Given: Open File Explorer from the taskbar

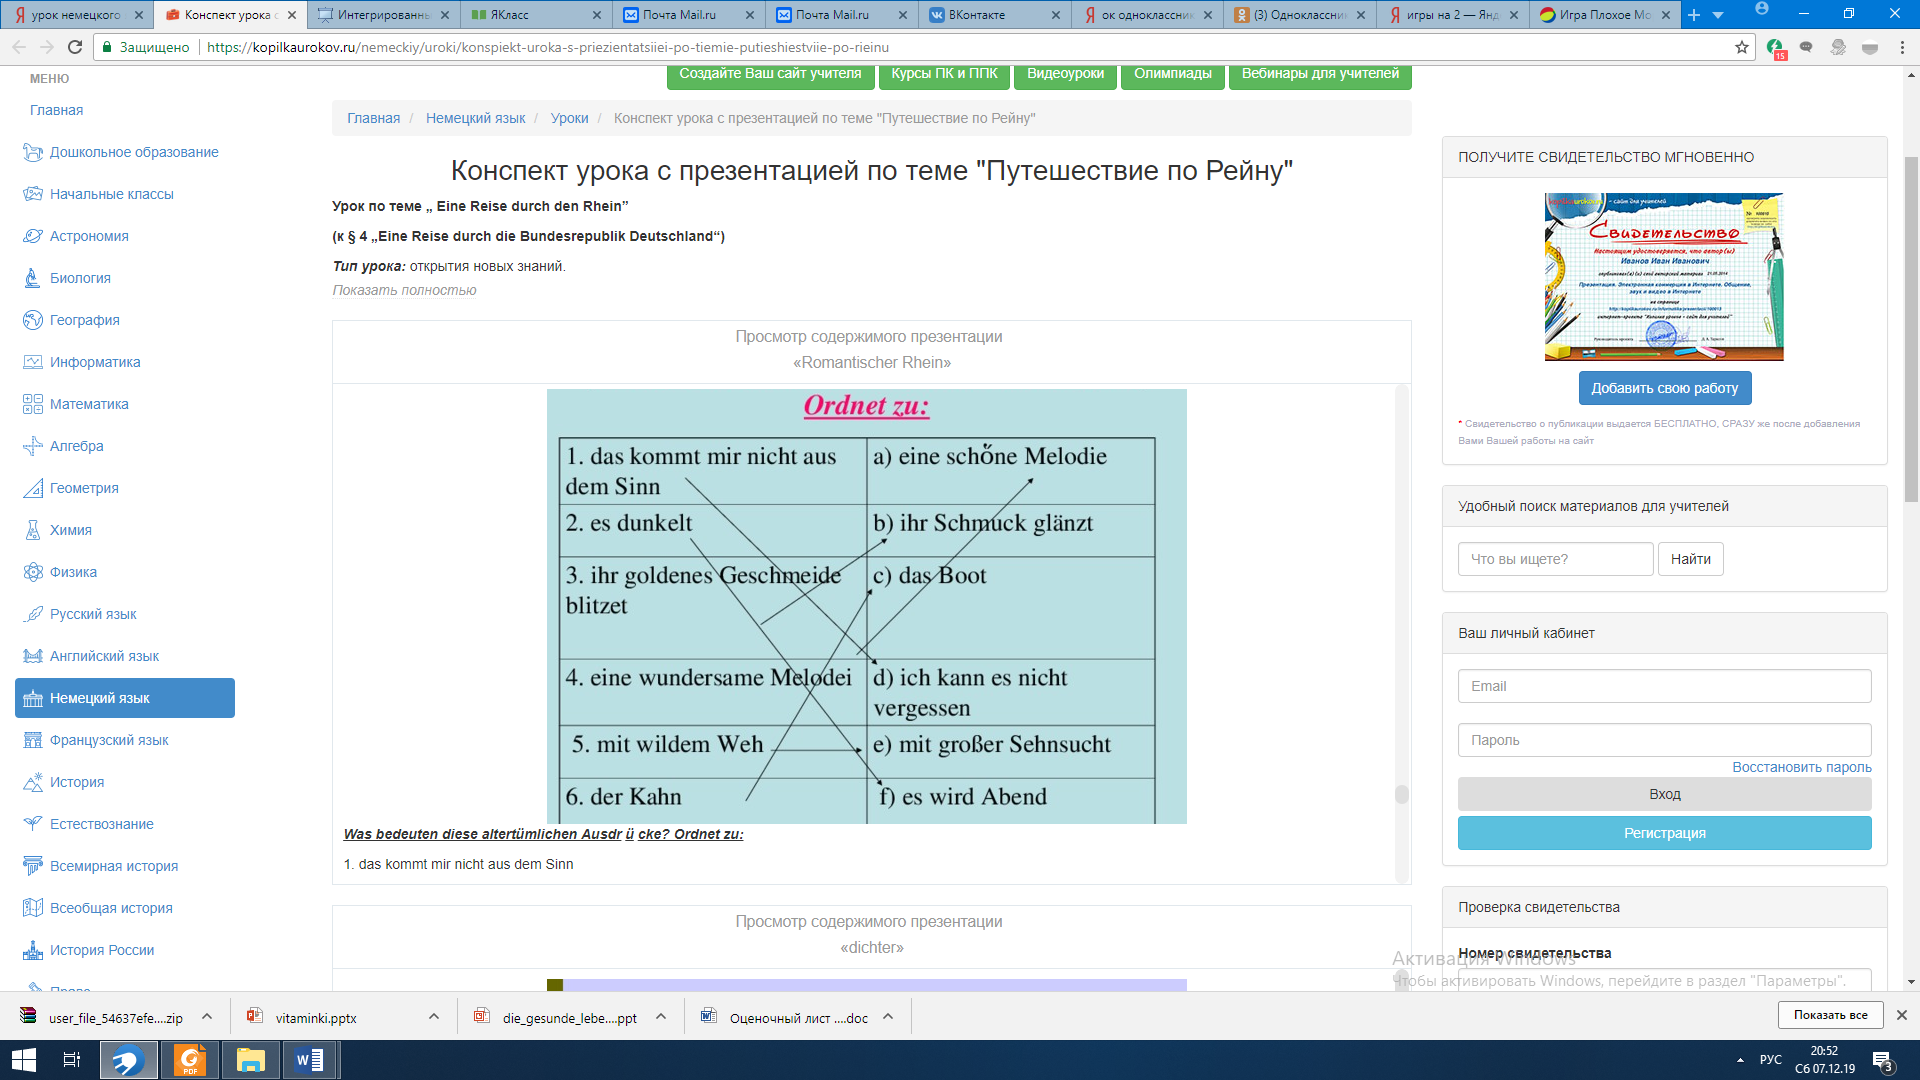Looking at the screenshot, I should [x=250, y=1060].
